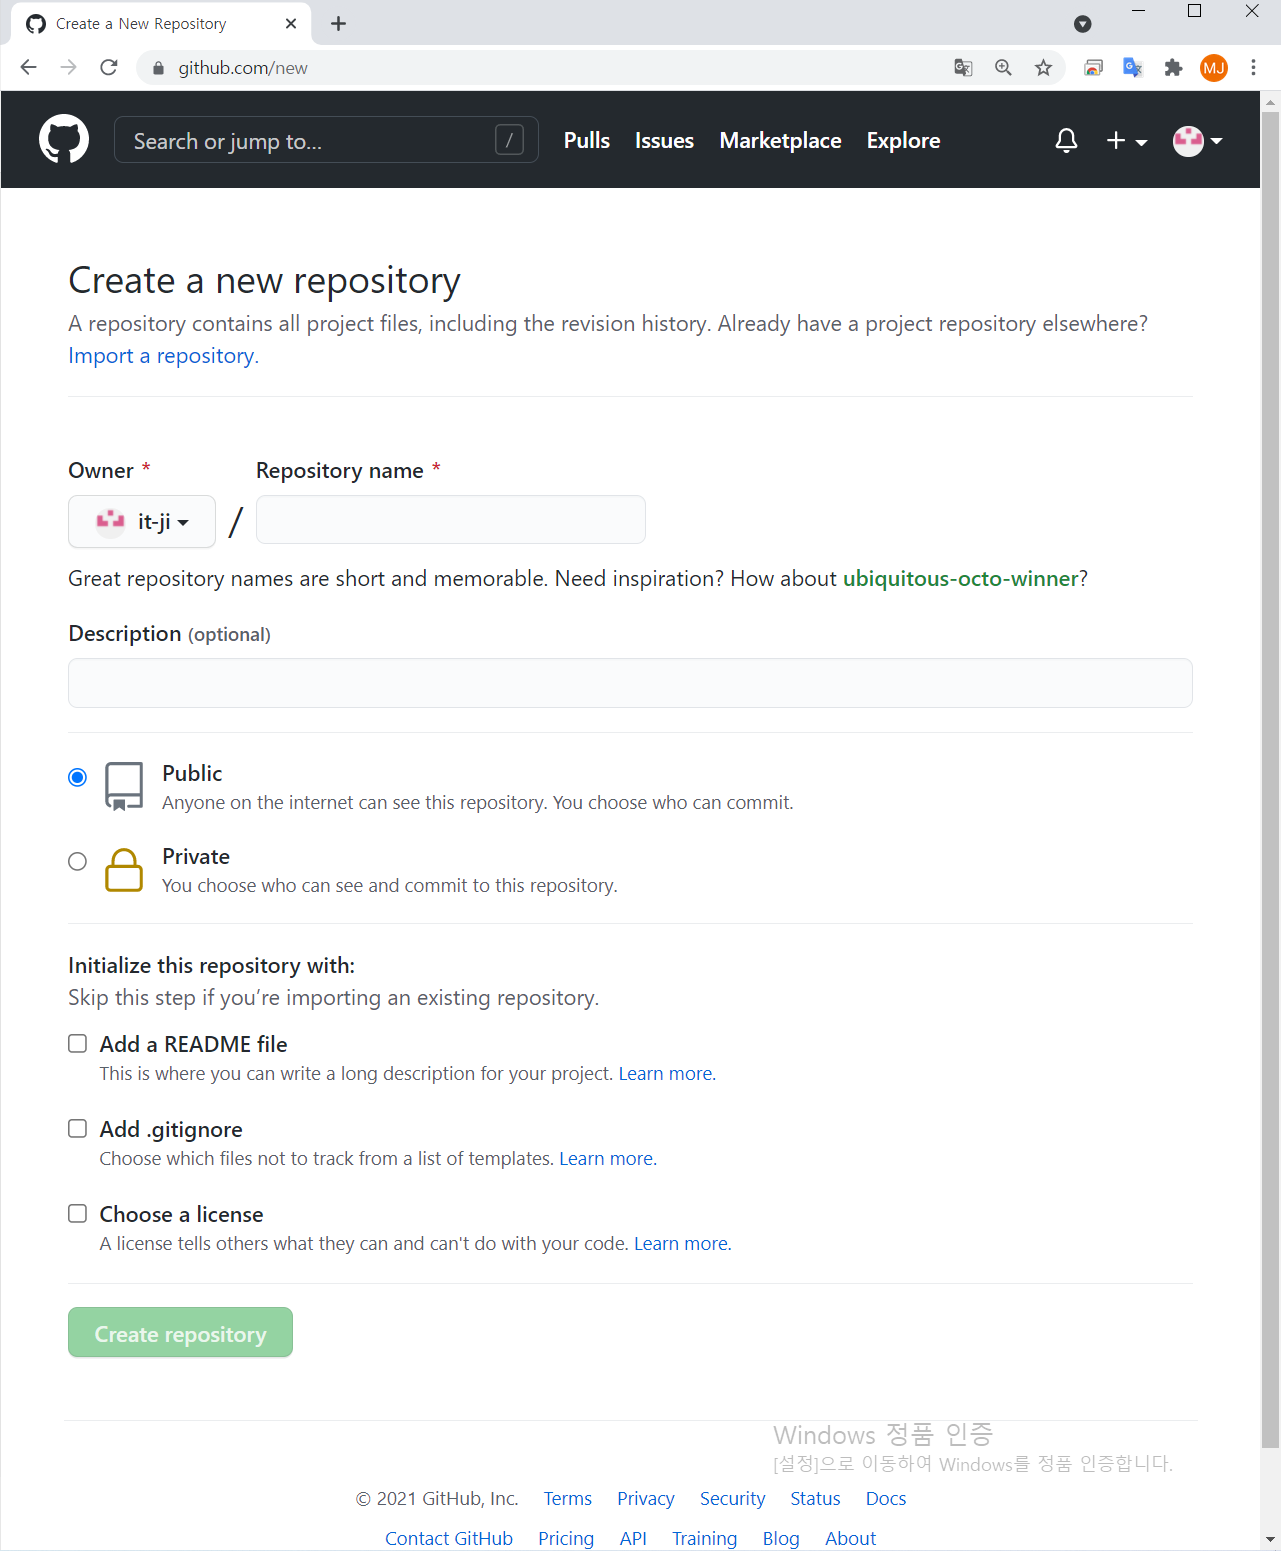The width and height of the screenshot is (1281, 1551).
Task: Select the Create a New Repository tab
Action: pyautogui.click(x=161, y=24)
